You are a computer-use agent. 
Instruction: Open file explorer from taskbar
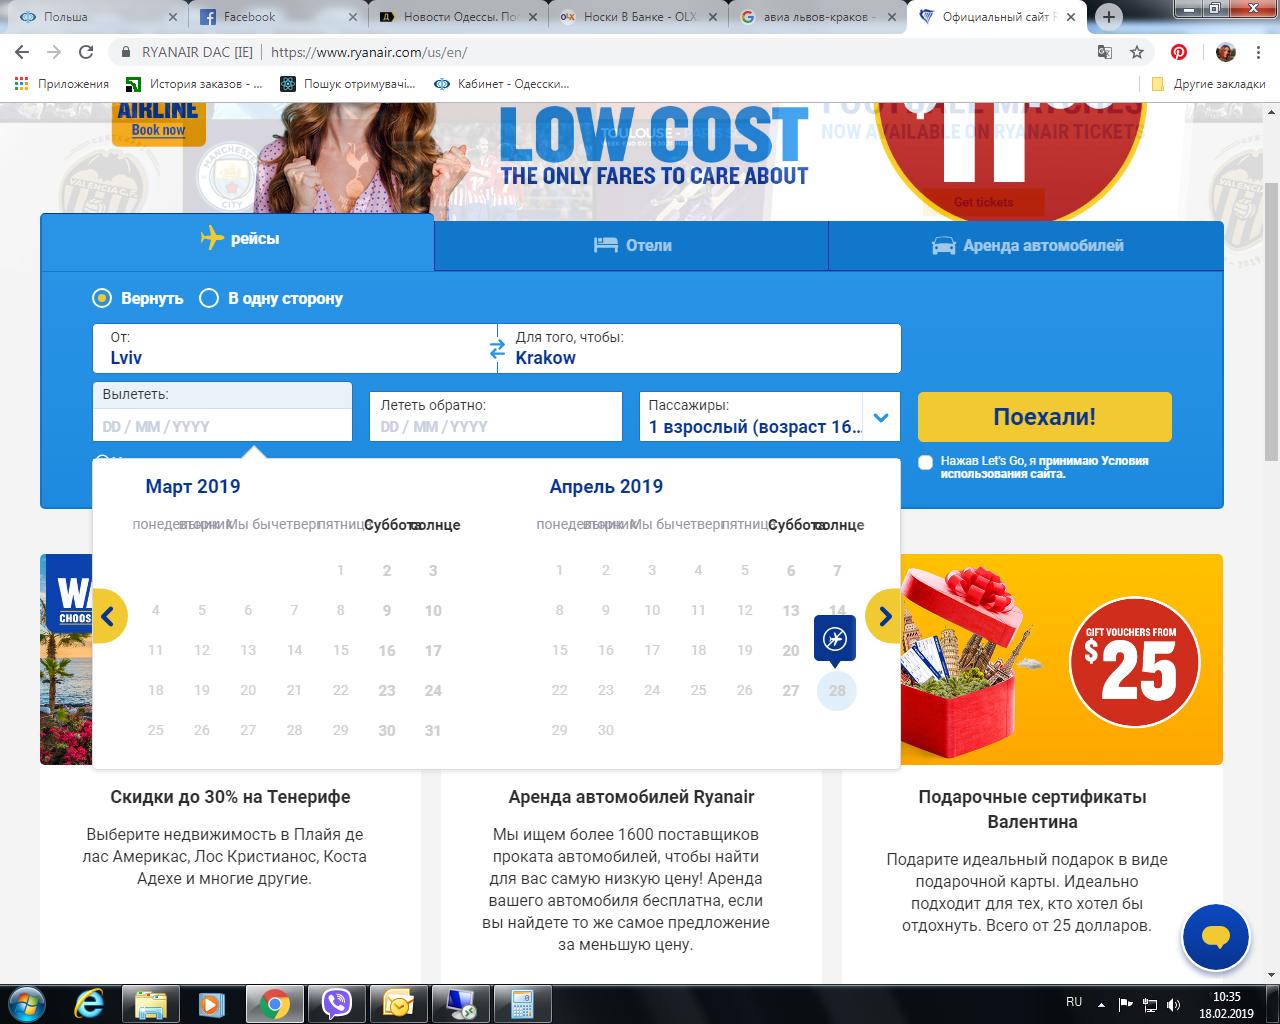(x=151, y=1003)
